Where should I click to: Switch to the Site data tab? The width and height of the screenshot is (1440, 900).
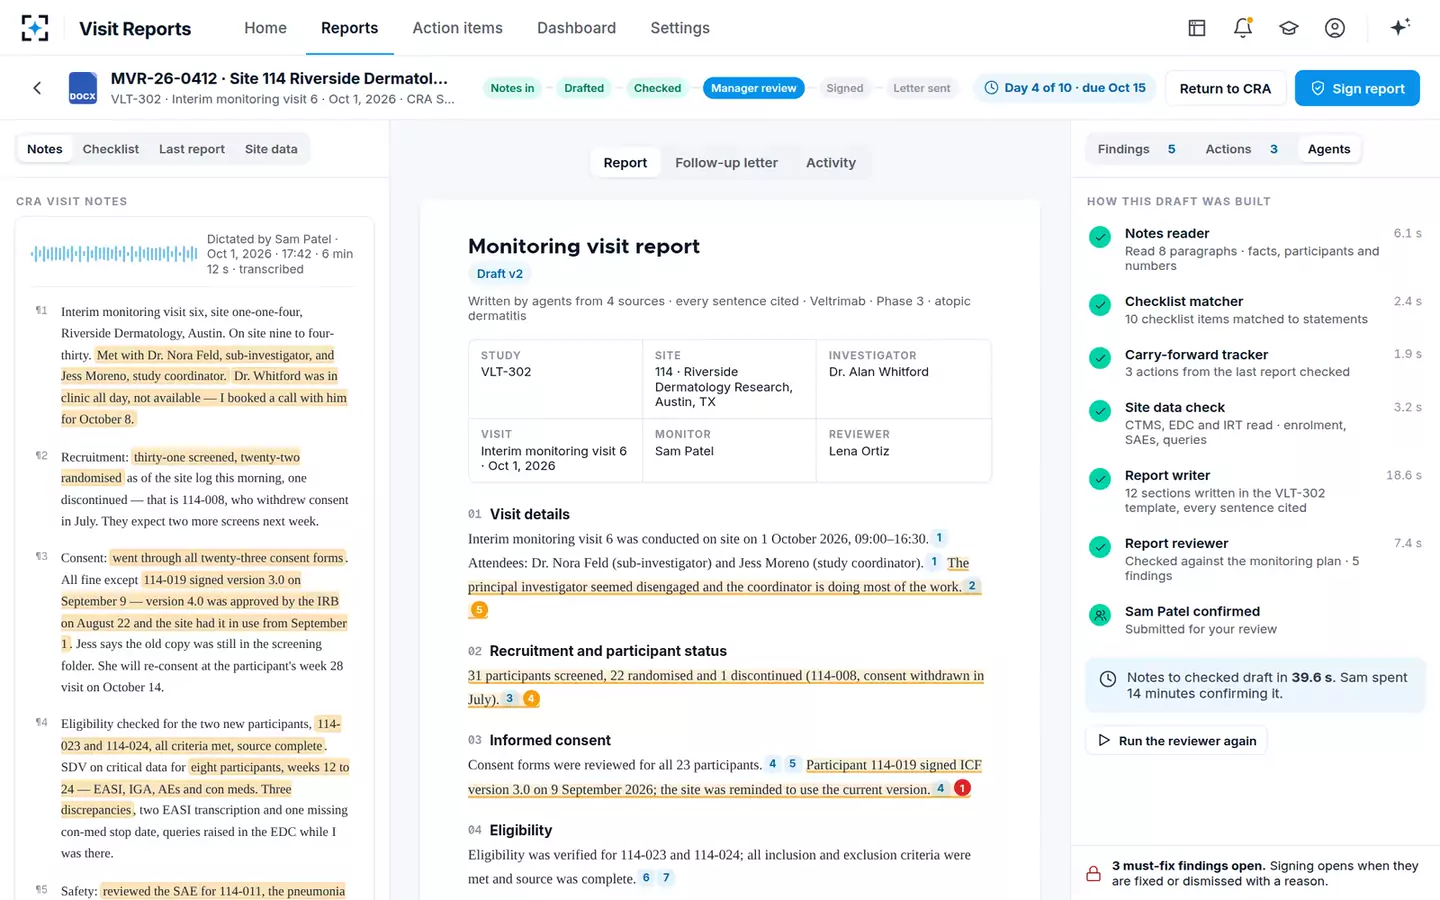click(x=271, y=149)
